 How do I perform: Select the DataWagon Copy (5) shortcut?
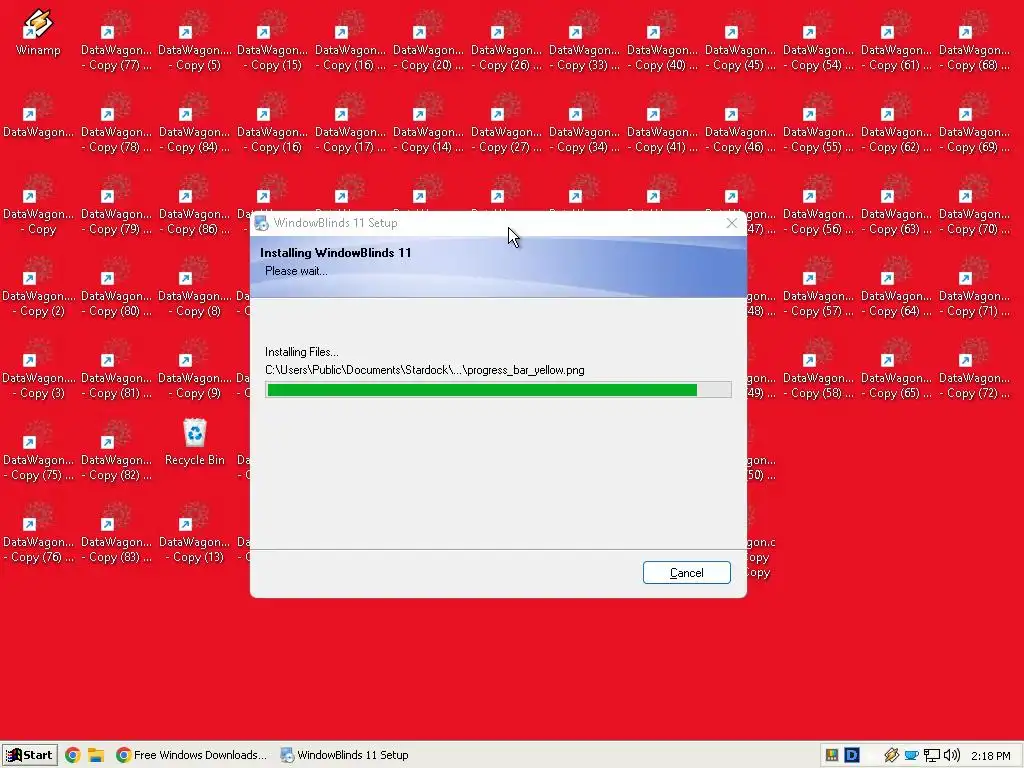(x=195, y=42)
